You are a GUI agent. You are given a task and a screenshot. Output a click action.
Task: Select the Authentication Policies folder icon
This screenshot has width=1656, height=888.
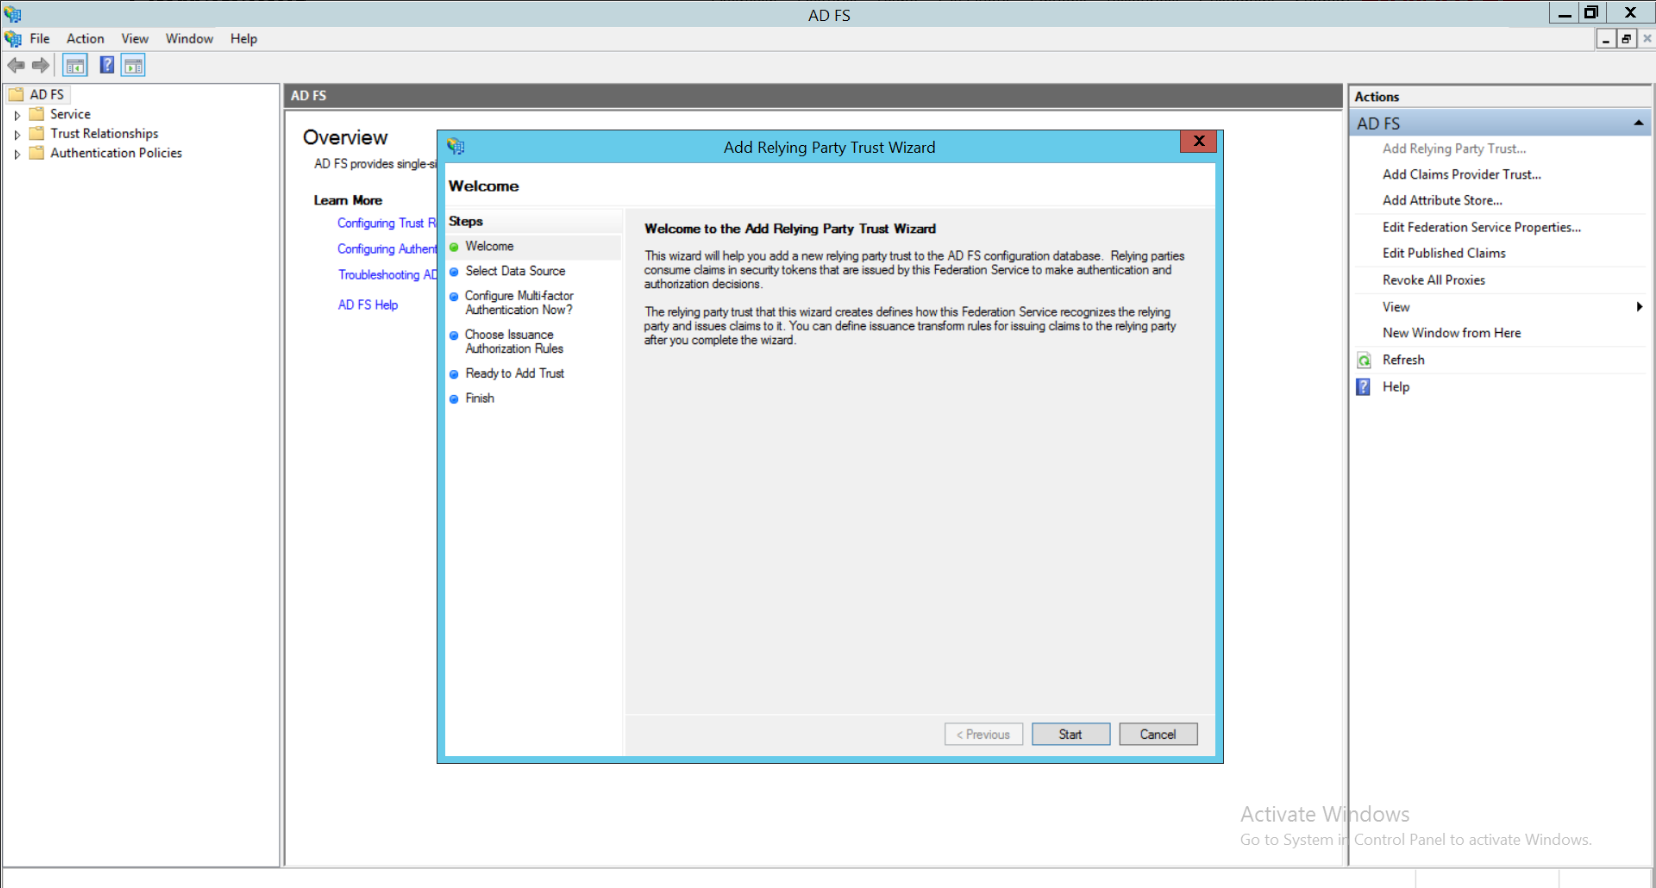(x=37, y=153)
